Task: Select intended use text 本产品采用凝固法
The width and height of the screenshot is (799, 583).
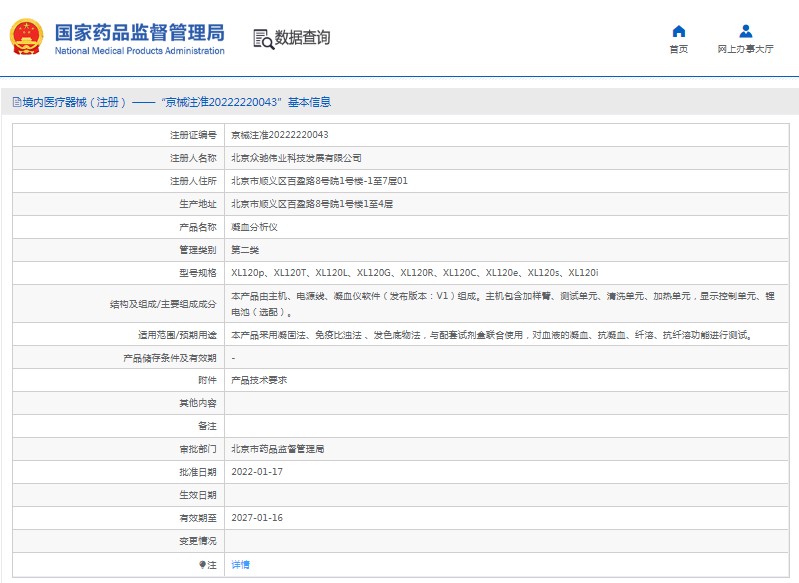Action: pos(492,335)
